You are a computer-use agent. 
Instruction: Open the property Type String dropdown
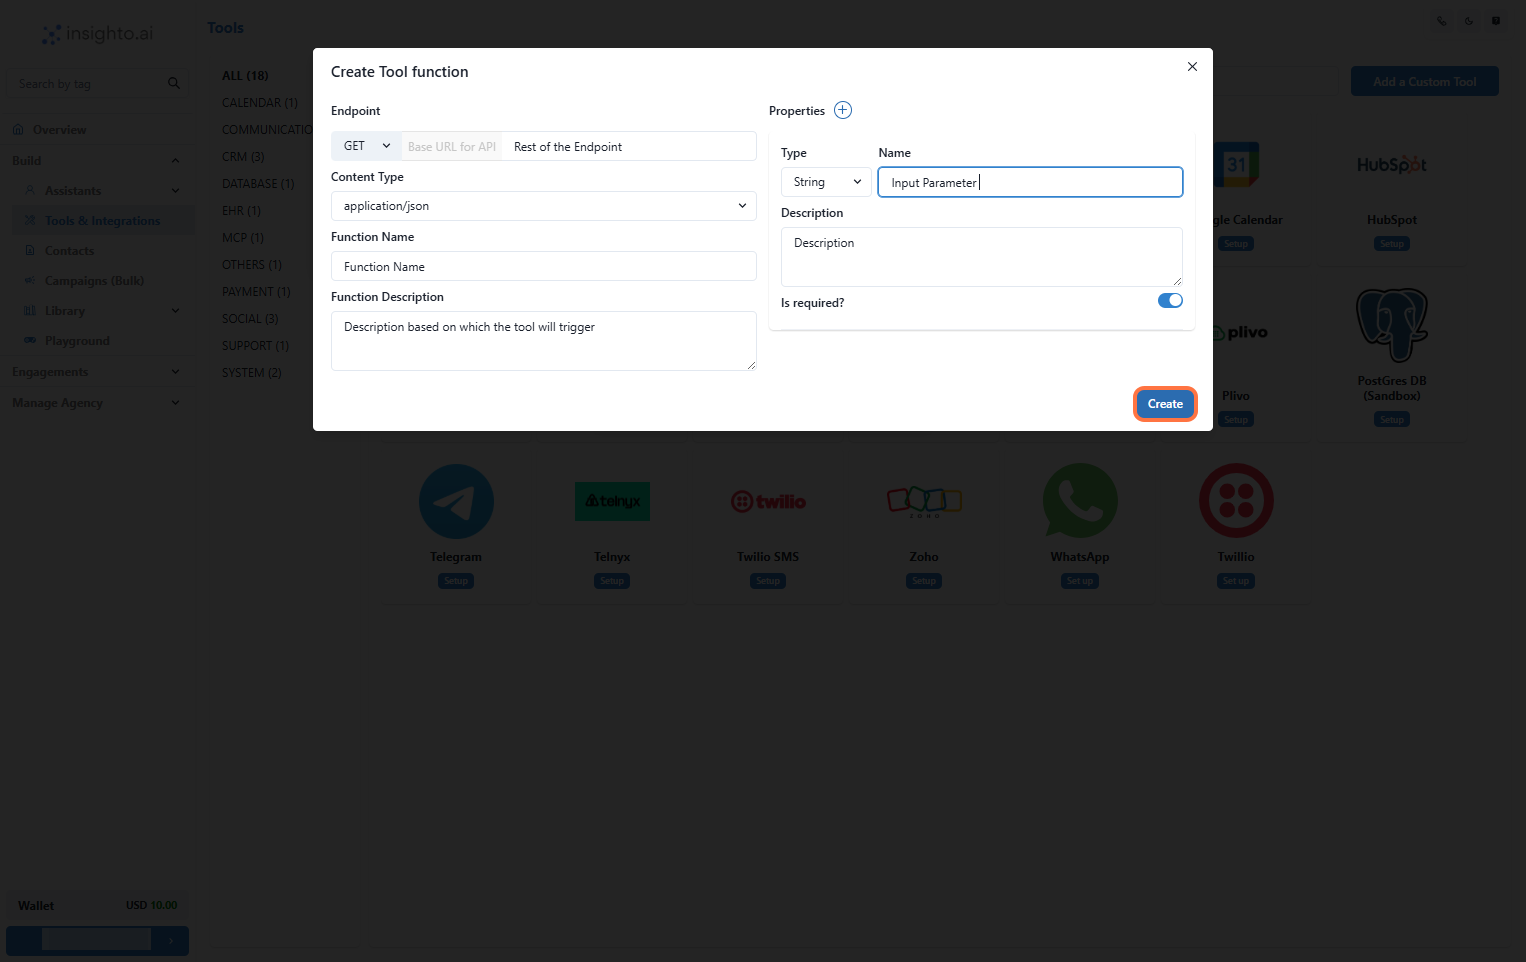coord(826,182)
